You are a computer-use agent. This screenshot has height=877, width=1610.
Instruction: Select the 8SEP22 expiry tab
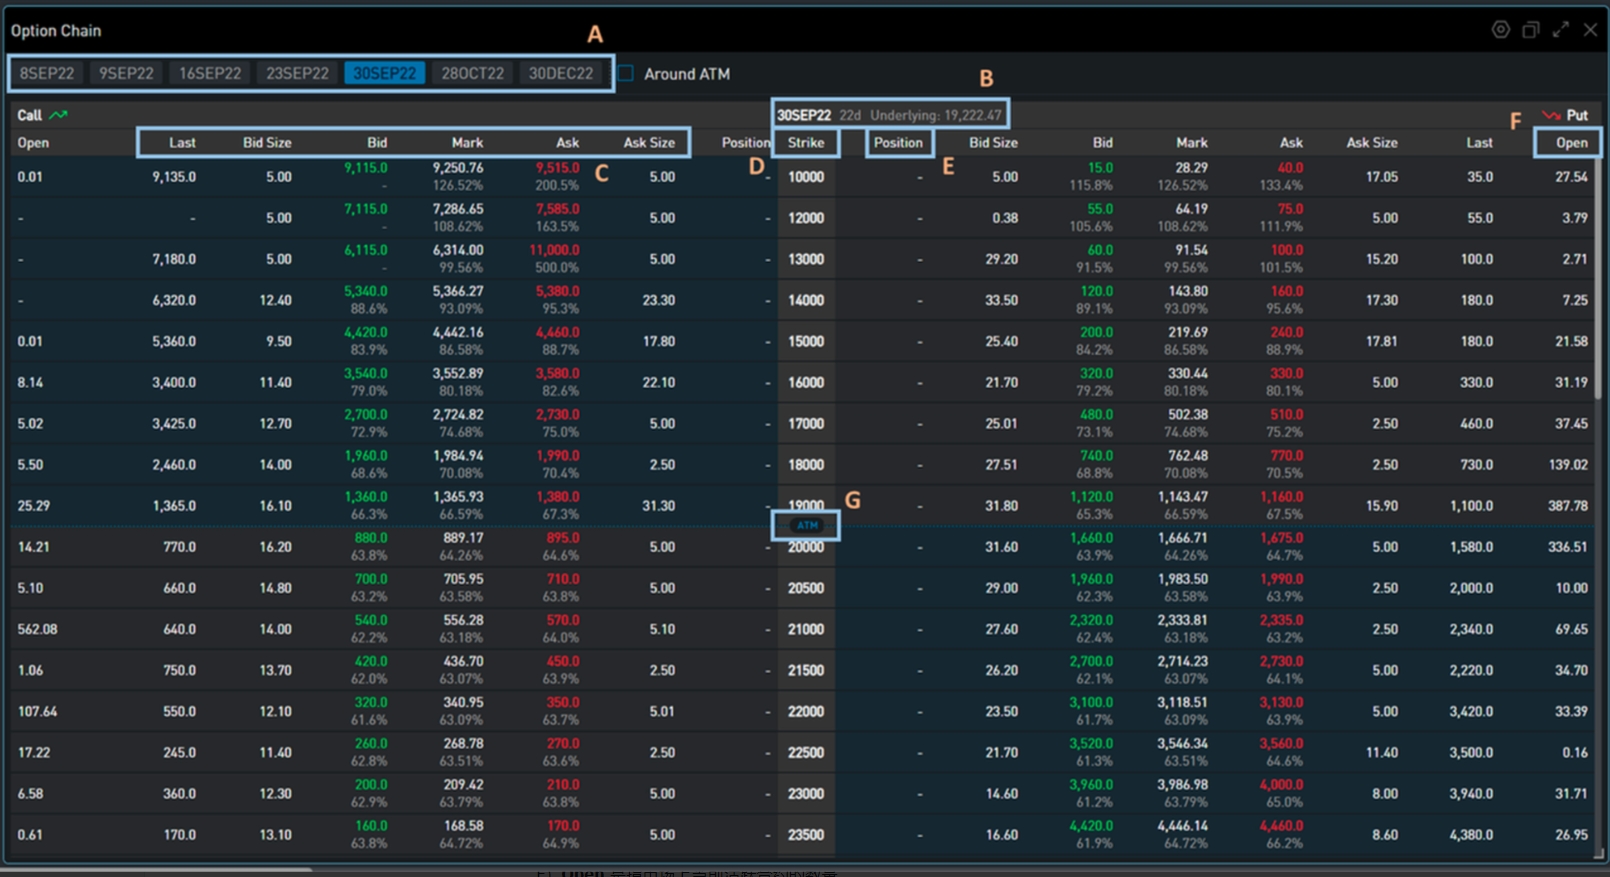[x=47, y=73]
